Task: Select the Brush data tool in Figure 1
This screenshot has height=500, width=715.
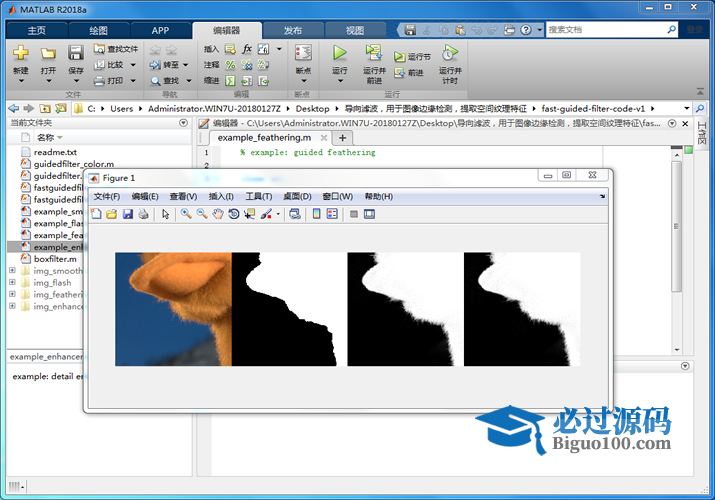Action: (x=266, y=214)
